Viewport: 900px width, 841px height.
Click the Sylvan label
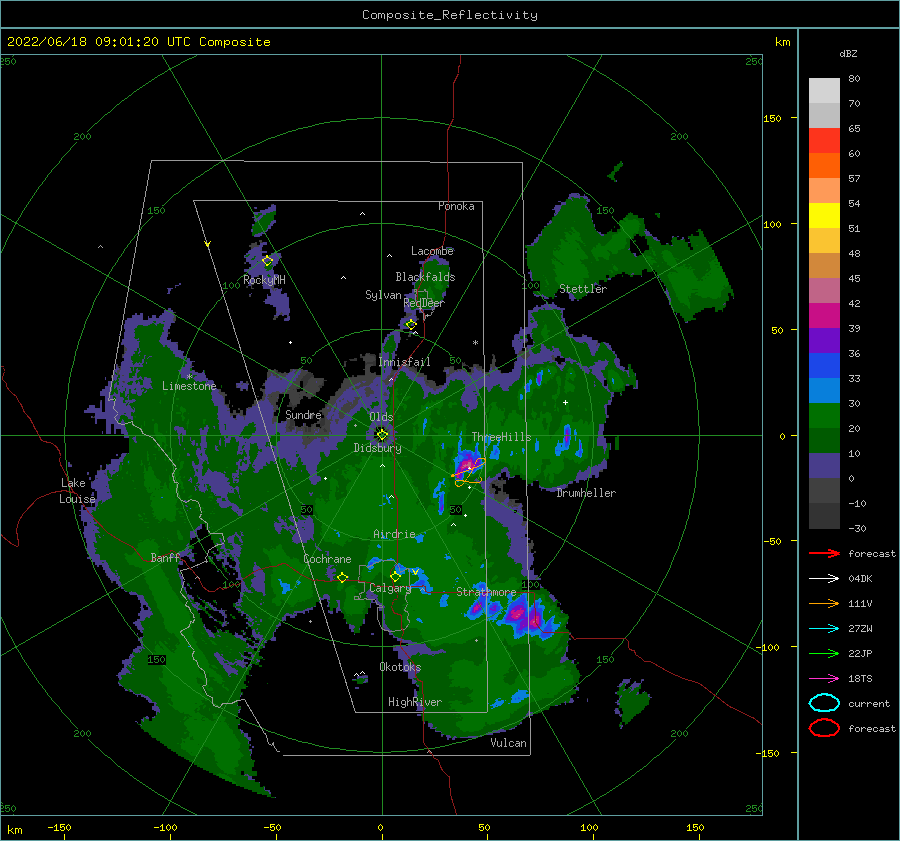383,295
